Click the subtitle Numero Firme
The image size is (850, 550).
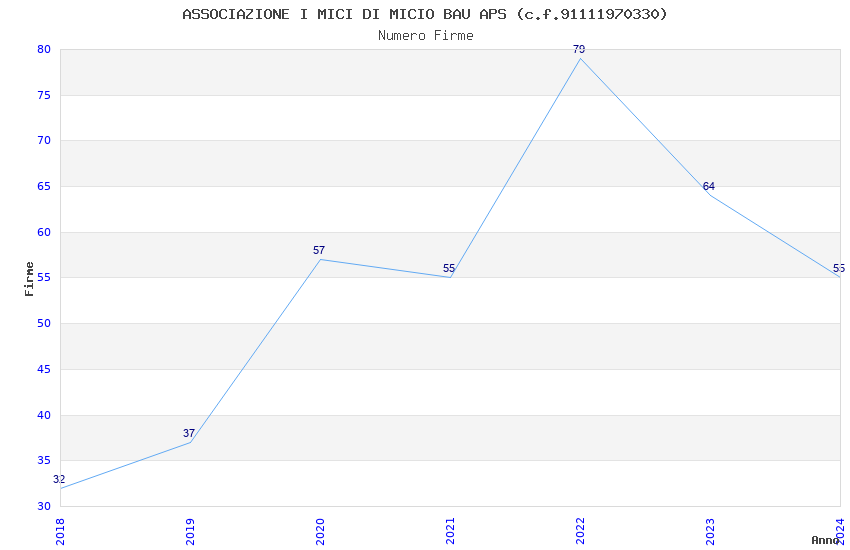(426, 35)
